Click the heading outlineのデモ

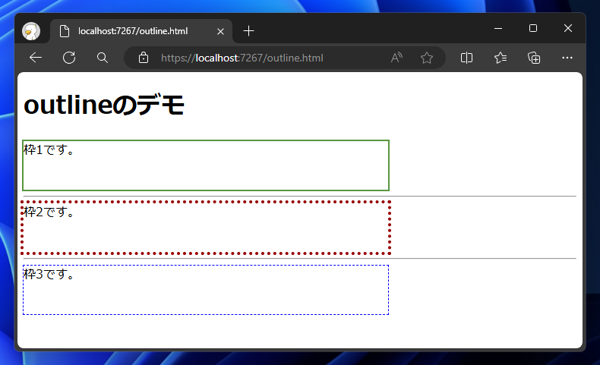click(x=104, y=105)
